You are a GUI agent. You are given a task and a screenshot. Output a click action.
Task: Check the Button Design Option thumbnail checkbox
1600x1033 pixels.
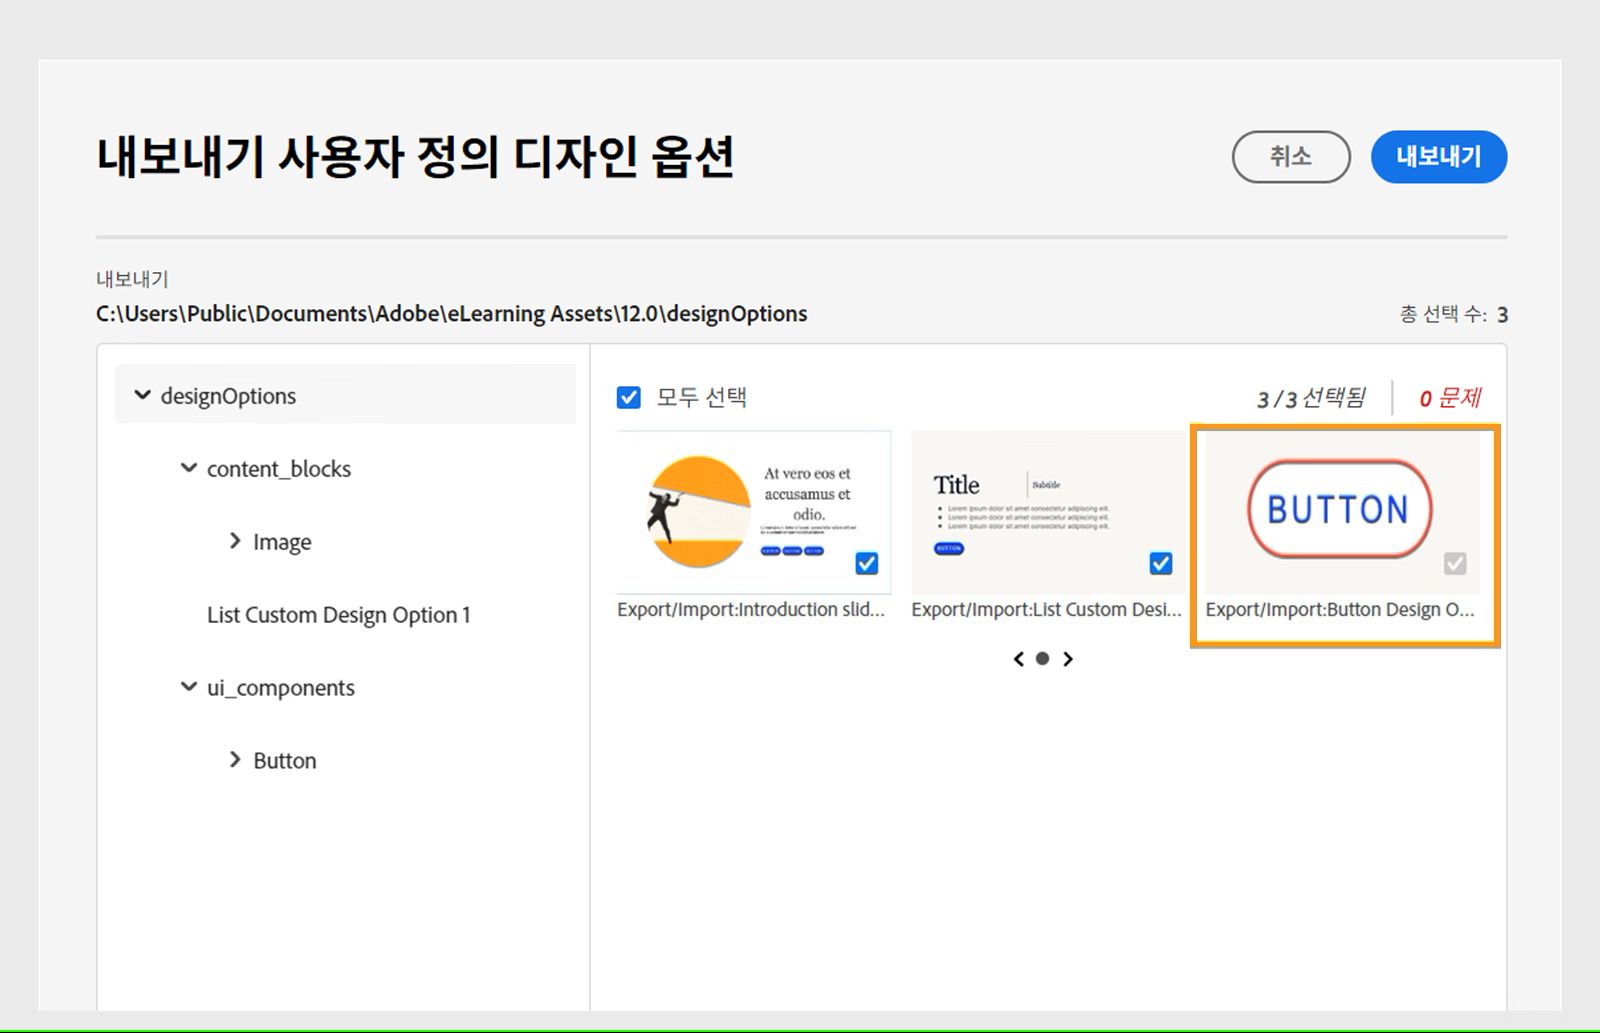coord(1455,564)
